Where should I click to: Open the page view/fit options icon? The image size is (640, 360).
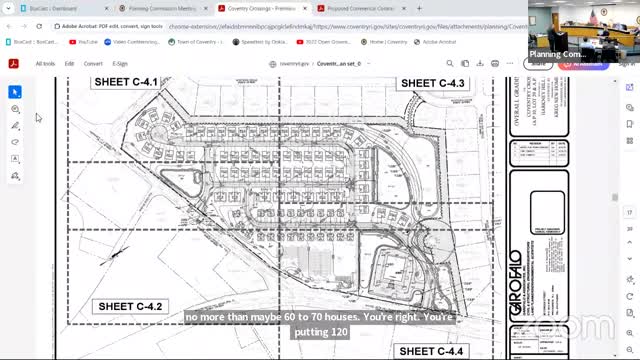629,313
